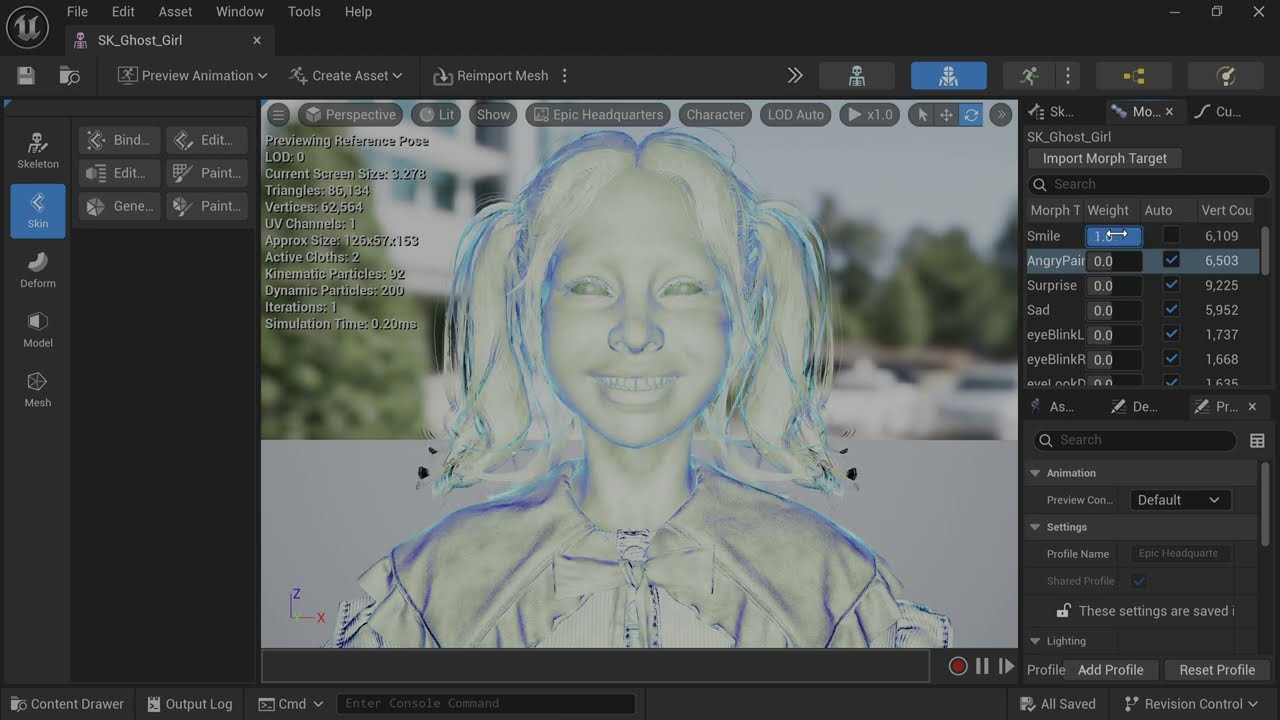Toggle Auto checkbox for AngryPain morph target

click(x=1171, y=260)
